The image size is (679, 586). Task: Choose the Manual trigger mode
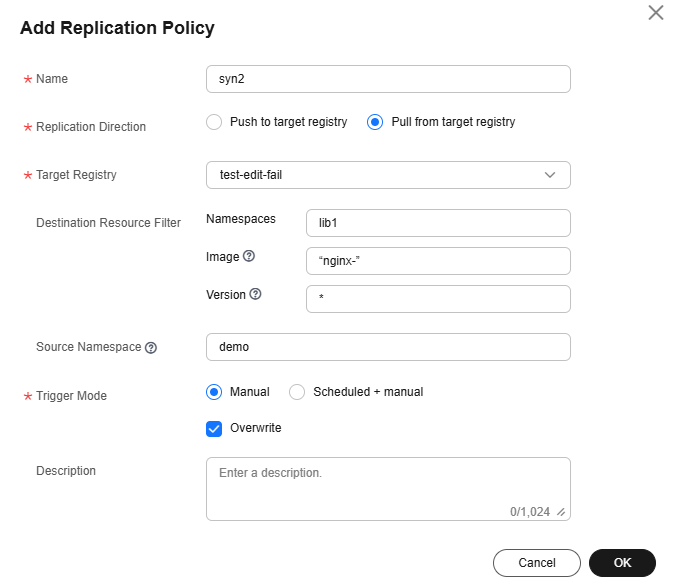[214, 392]
